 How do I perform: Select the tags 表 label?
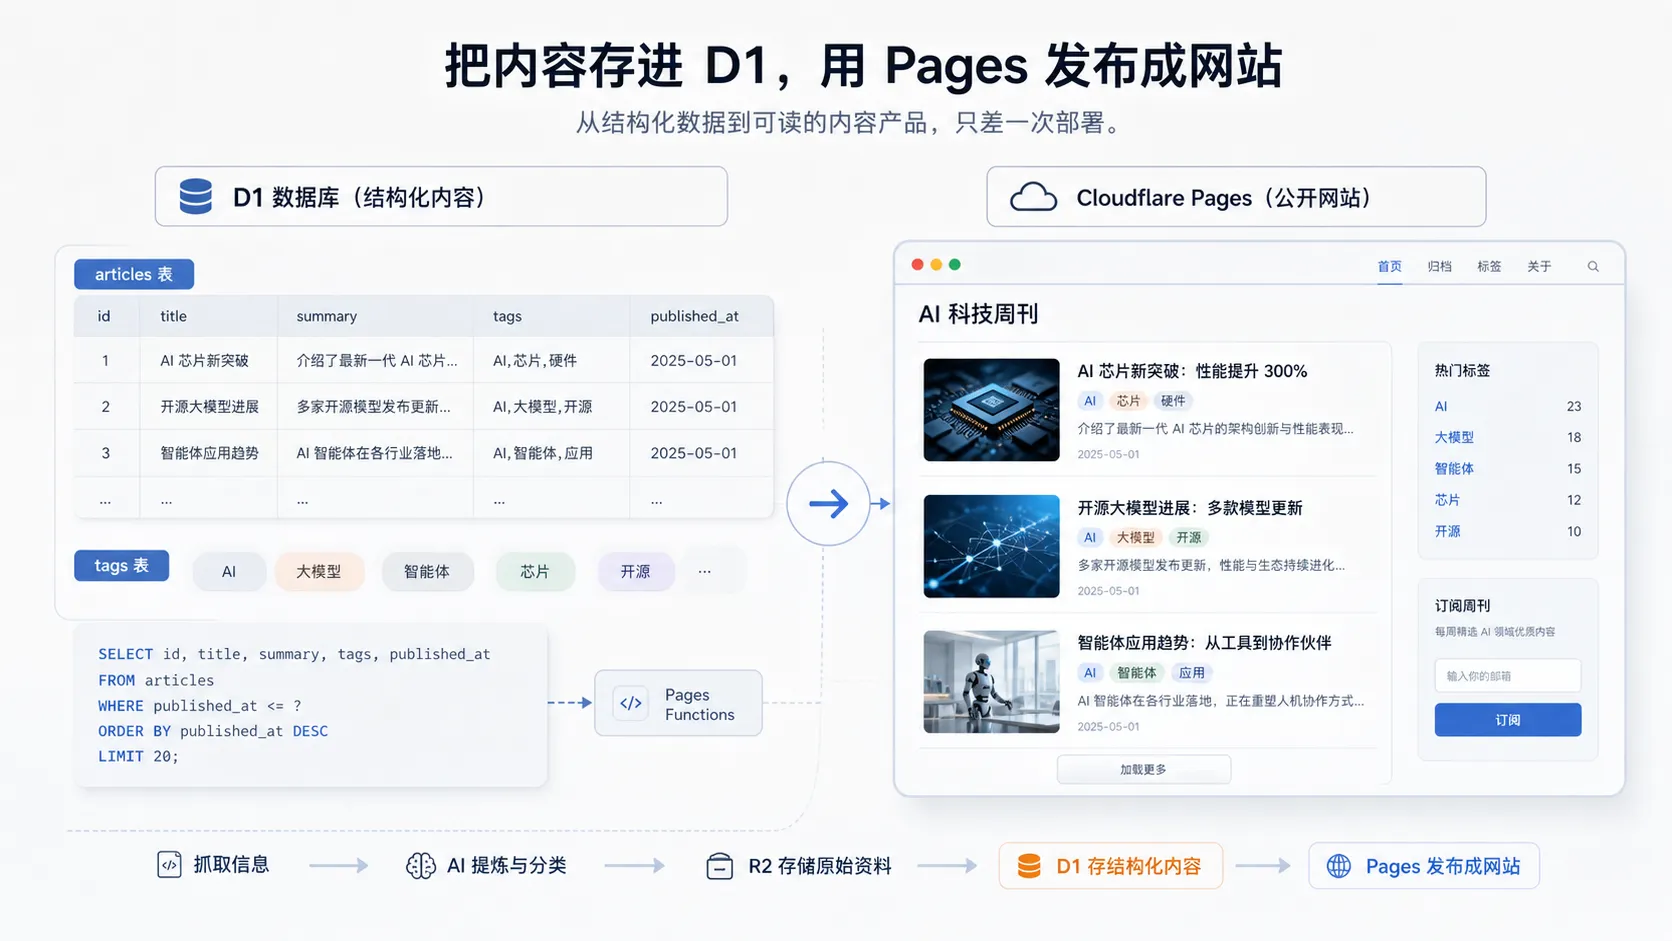click(121, 566)
